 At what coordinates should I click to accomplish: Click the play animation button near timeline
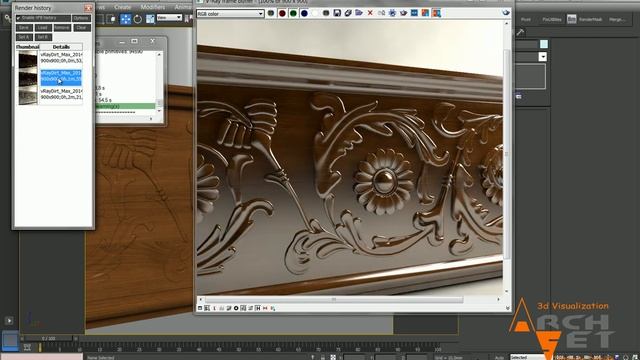click(9, 321)
